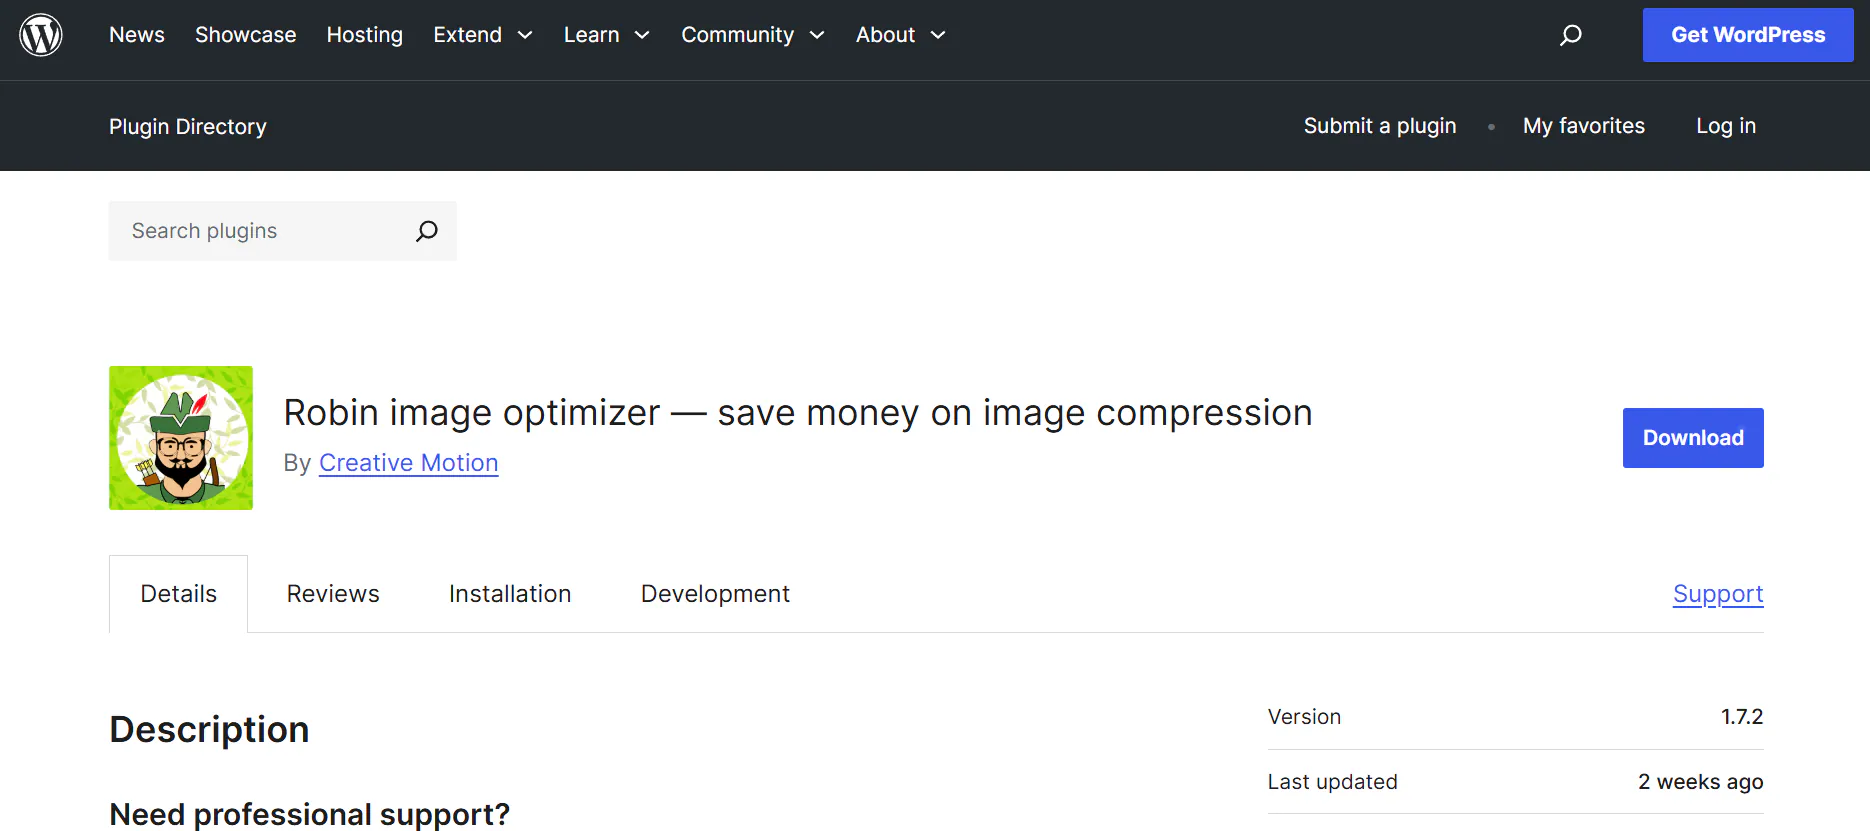This screenshot has width=1870, height=831.
Task: Click the plugin title Robin image optimizer
Action: (x=798, y=412)
